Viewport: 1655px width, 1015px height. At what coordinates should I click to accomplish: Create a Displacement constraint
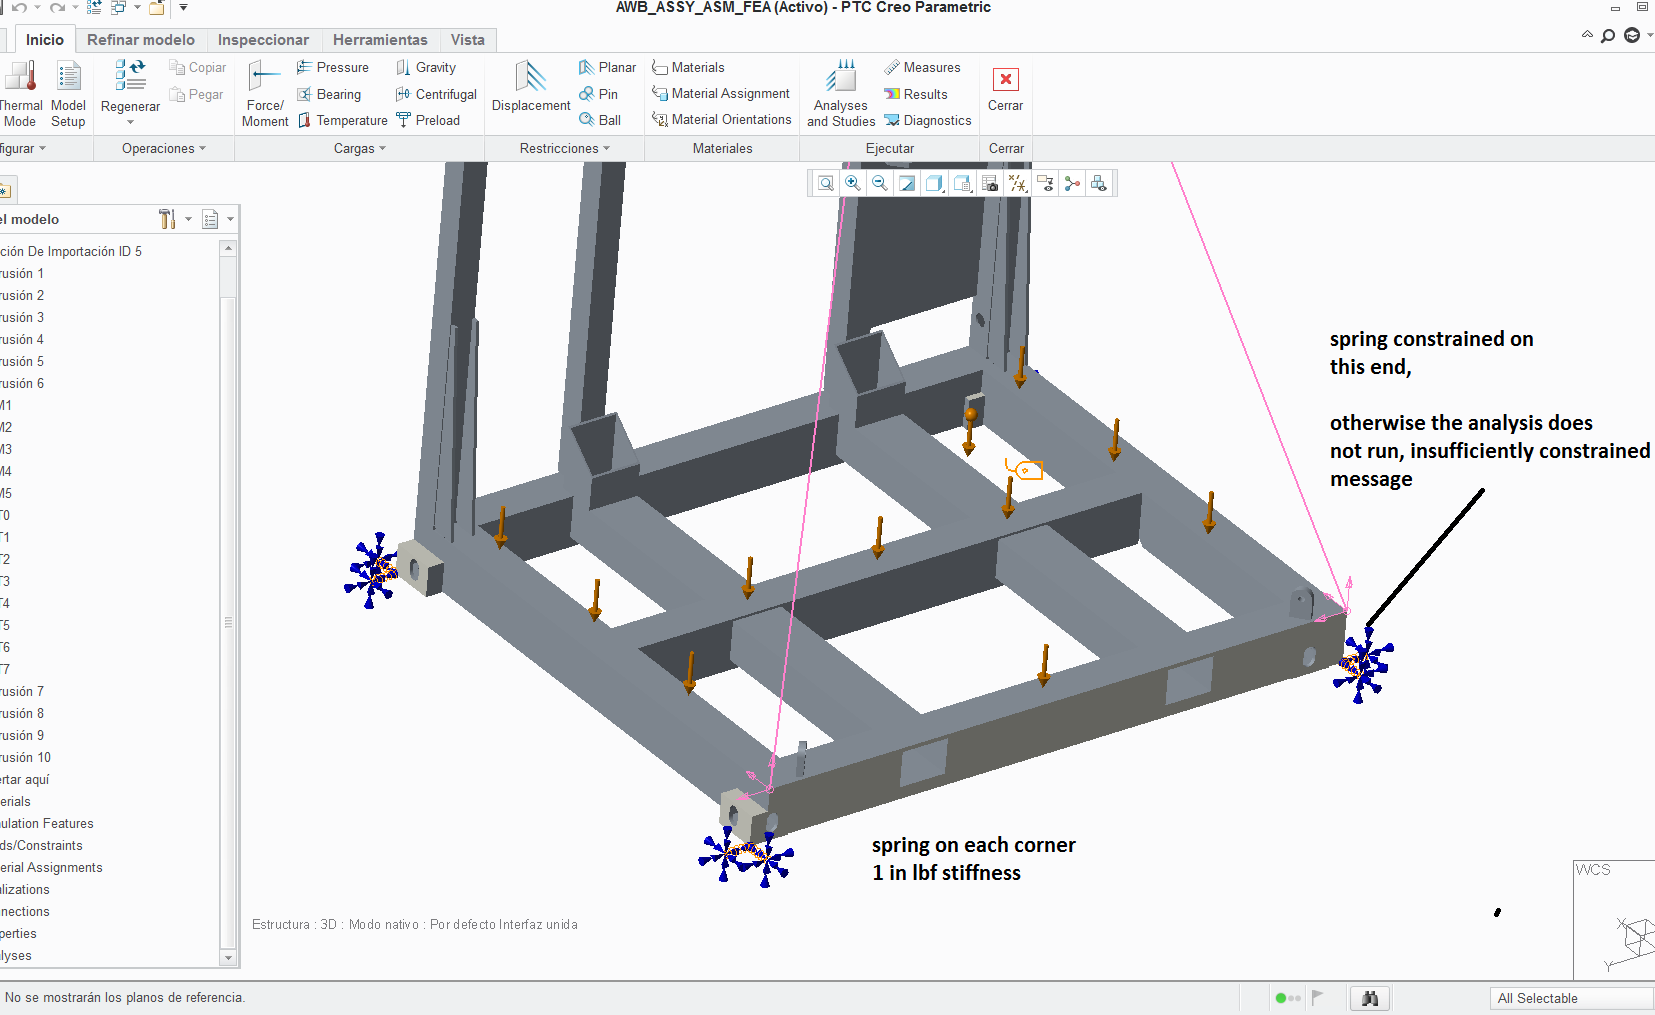point(531,87)
